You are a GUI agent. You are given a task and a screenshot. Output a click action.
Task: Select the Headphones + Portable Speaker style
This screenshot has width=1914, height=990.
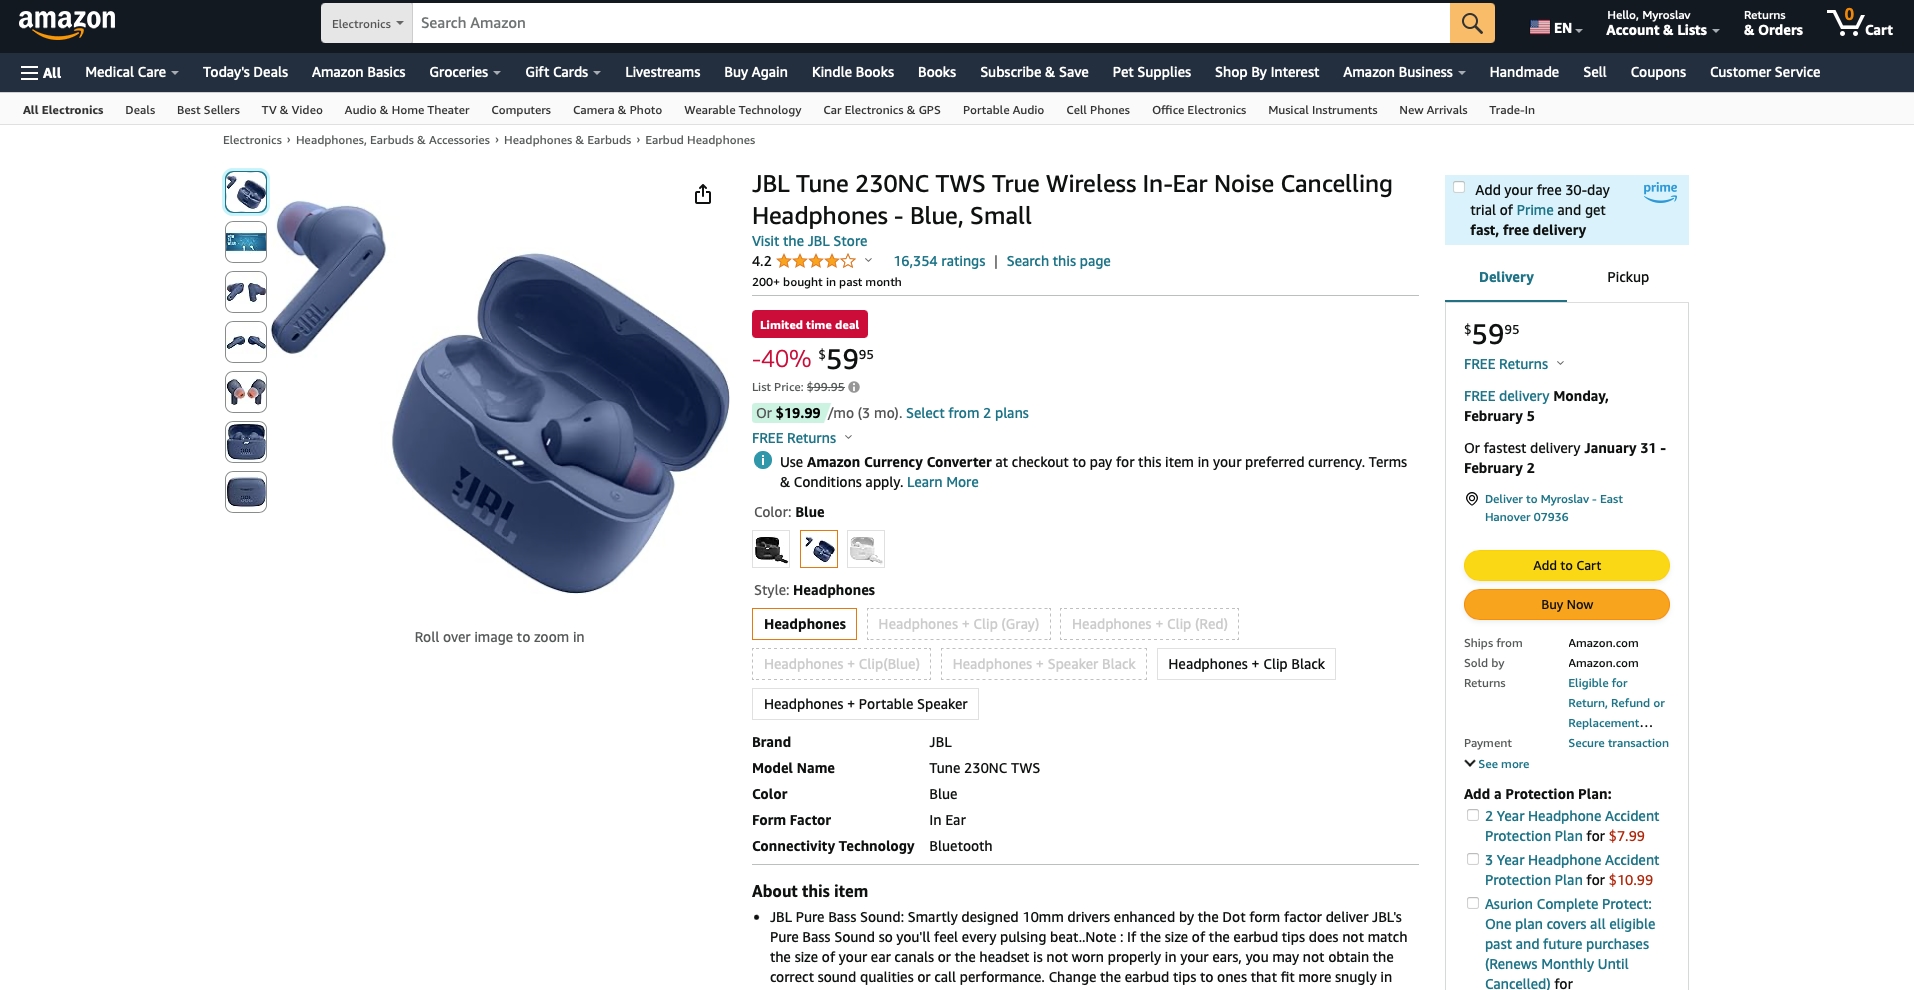[865, 704]
